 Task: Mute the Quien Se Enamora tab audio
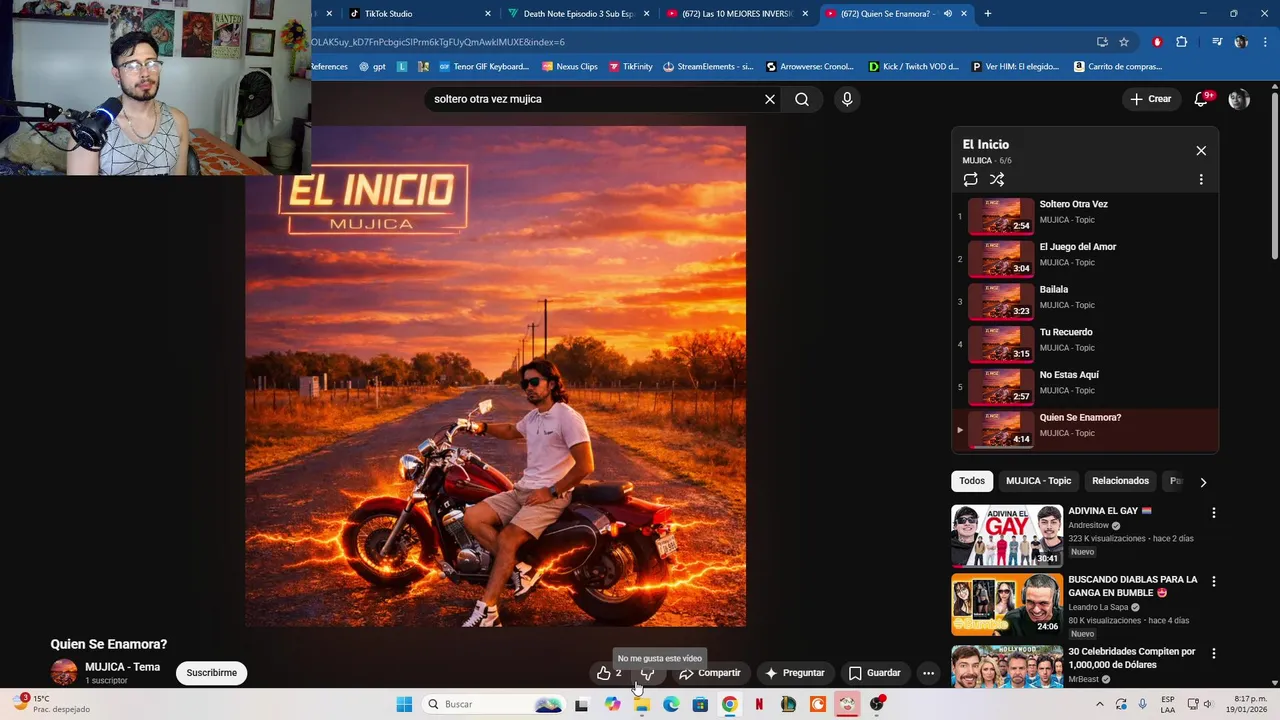[947, 14]
